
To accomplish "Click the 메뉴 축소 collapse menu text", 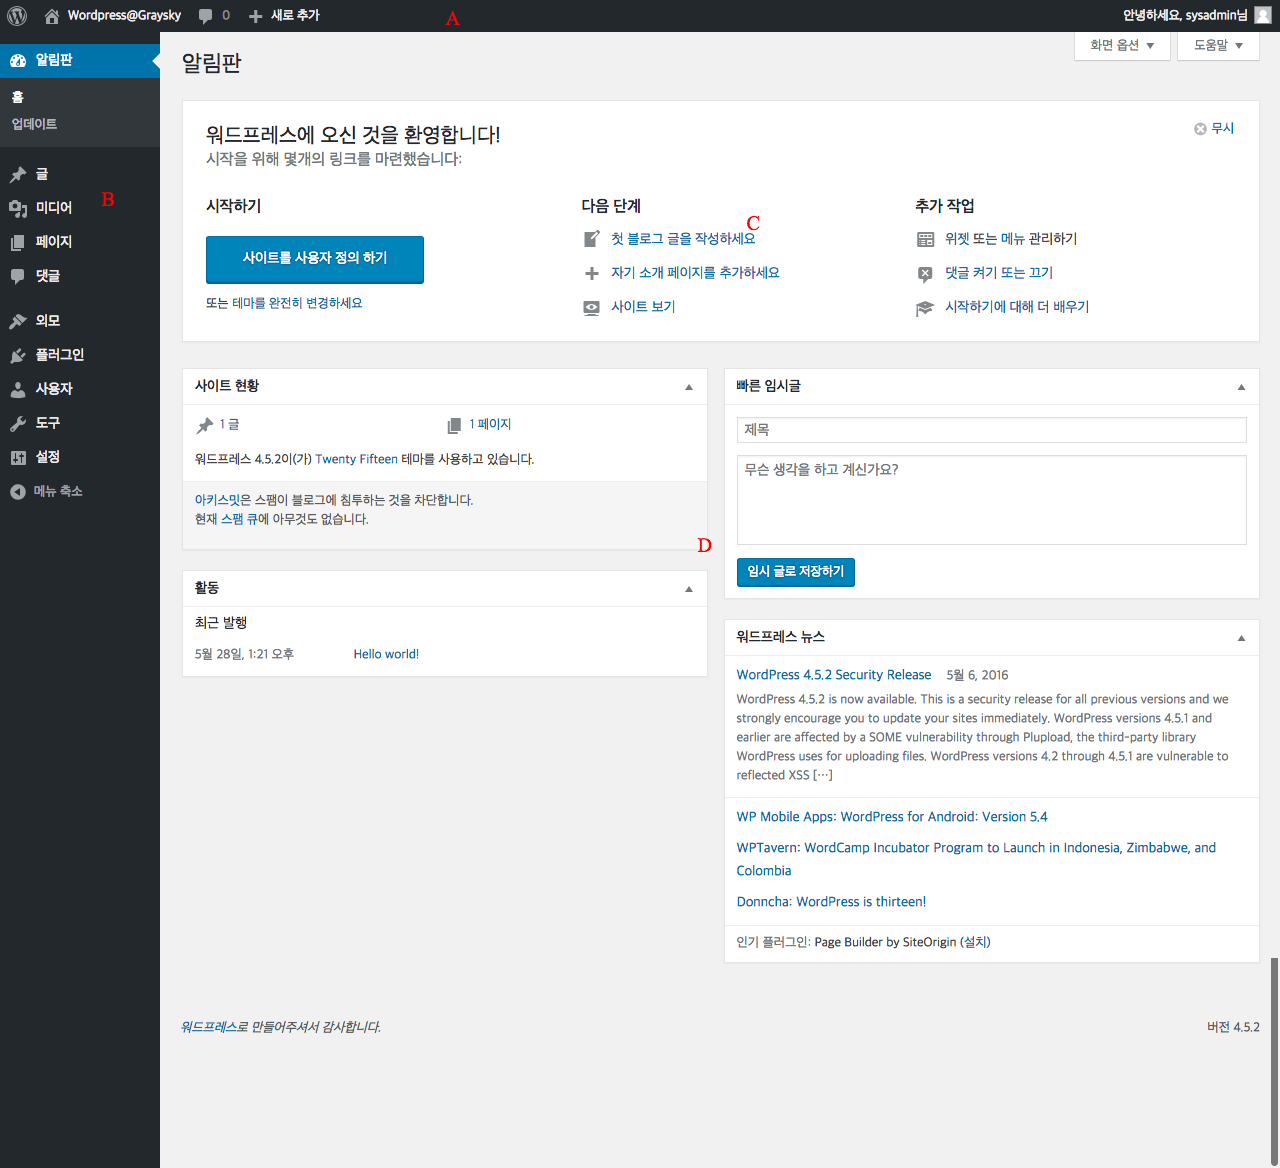I will tap(58, 491).
